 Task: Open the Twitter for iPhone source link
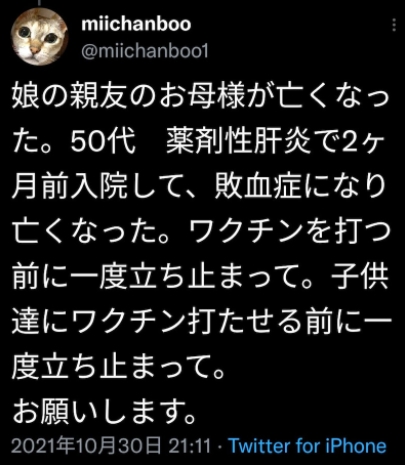(x=308, y=446)
